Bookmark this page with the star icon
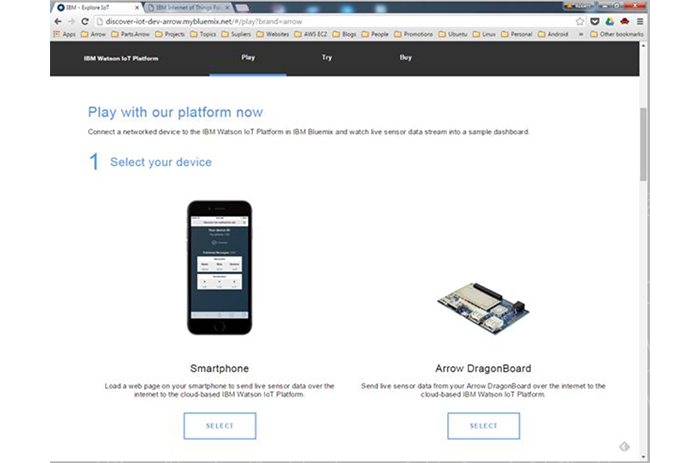 tap(579, 21)
